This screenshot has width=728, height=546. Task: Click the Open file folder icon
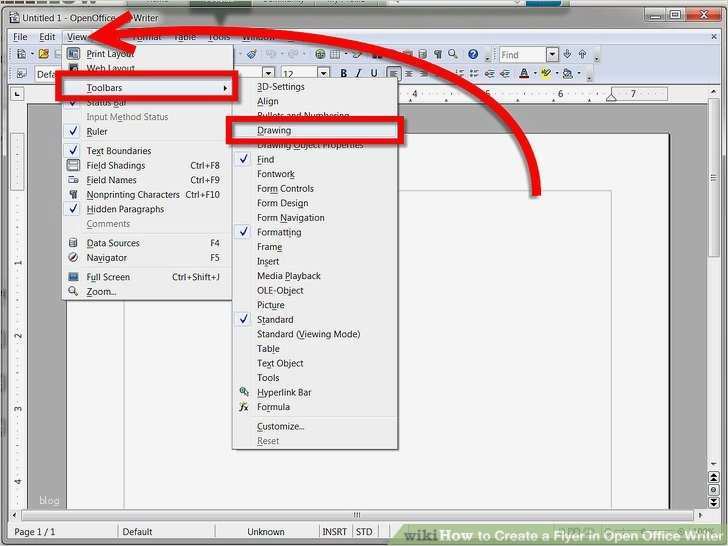(x=44, y=54)
